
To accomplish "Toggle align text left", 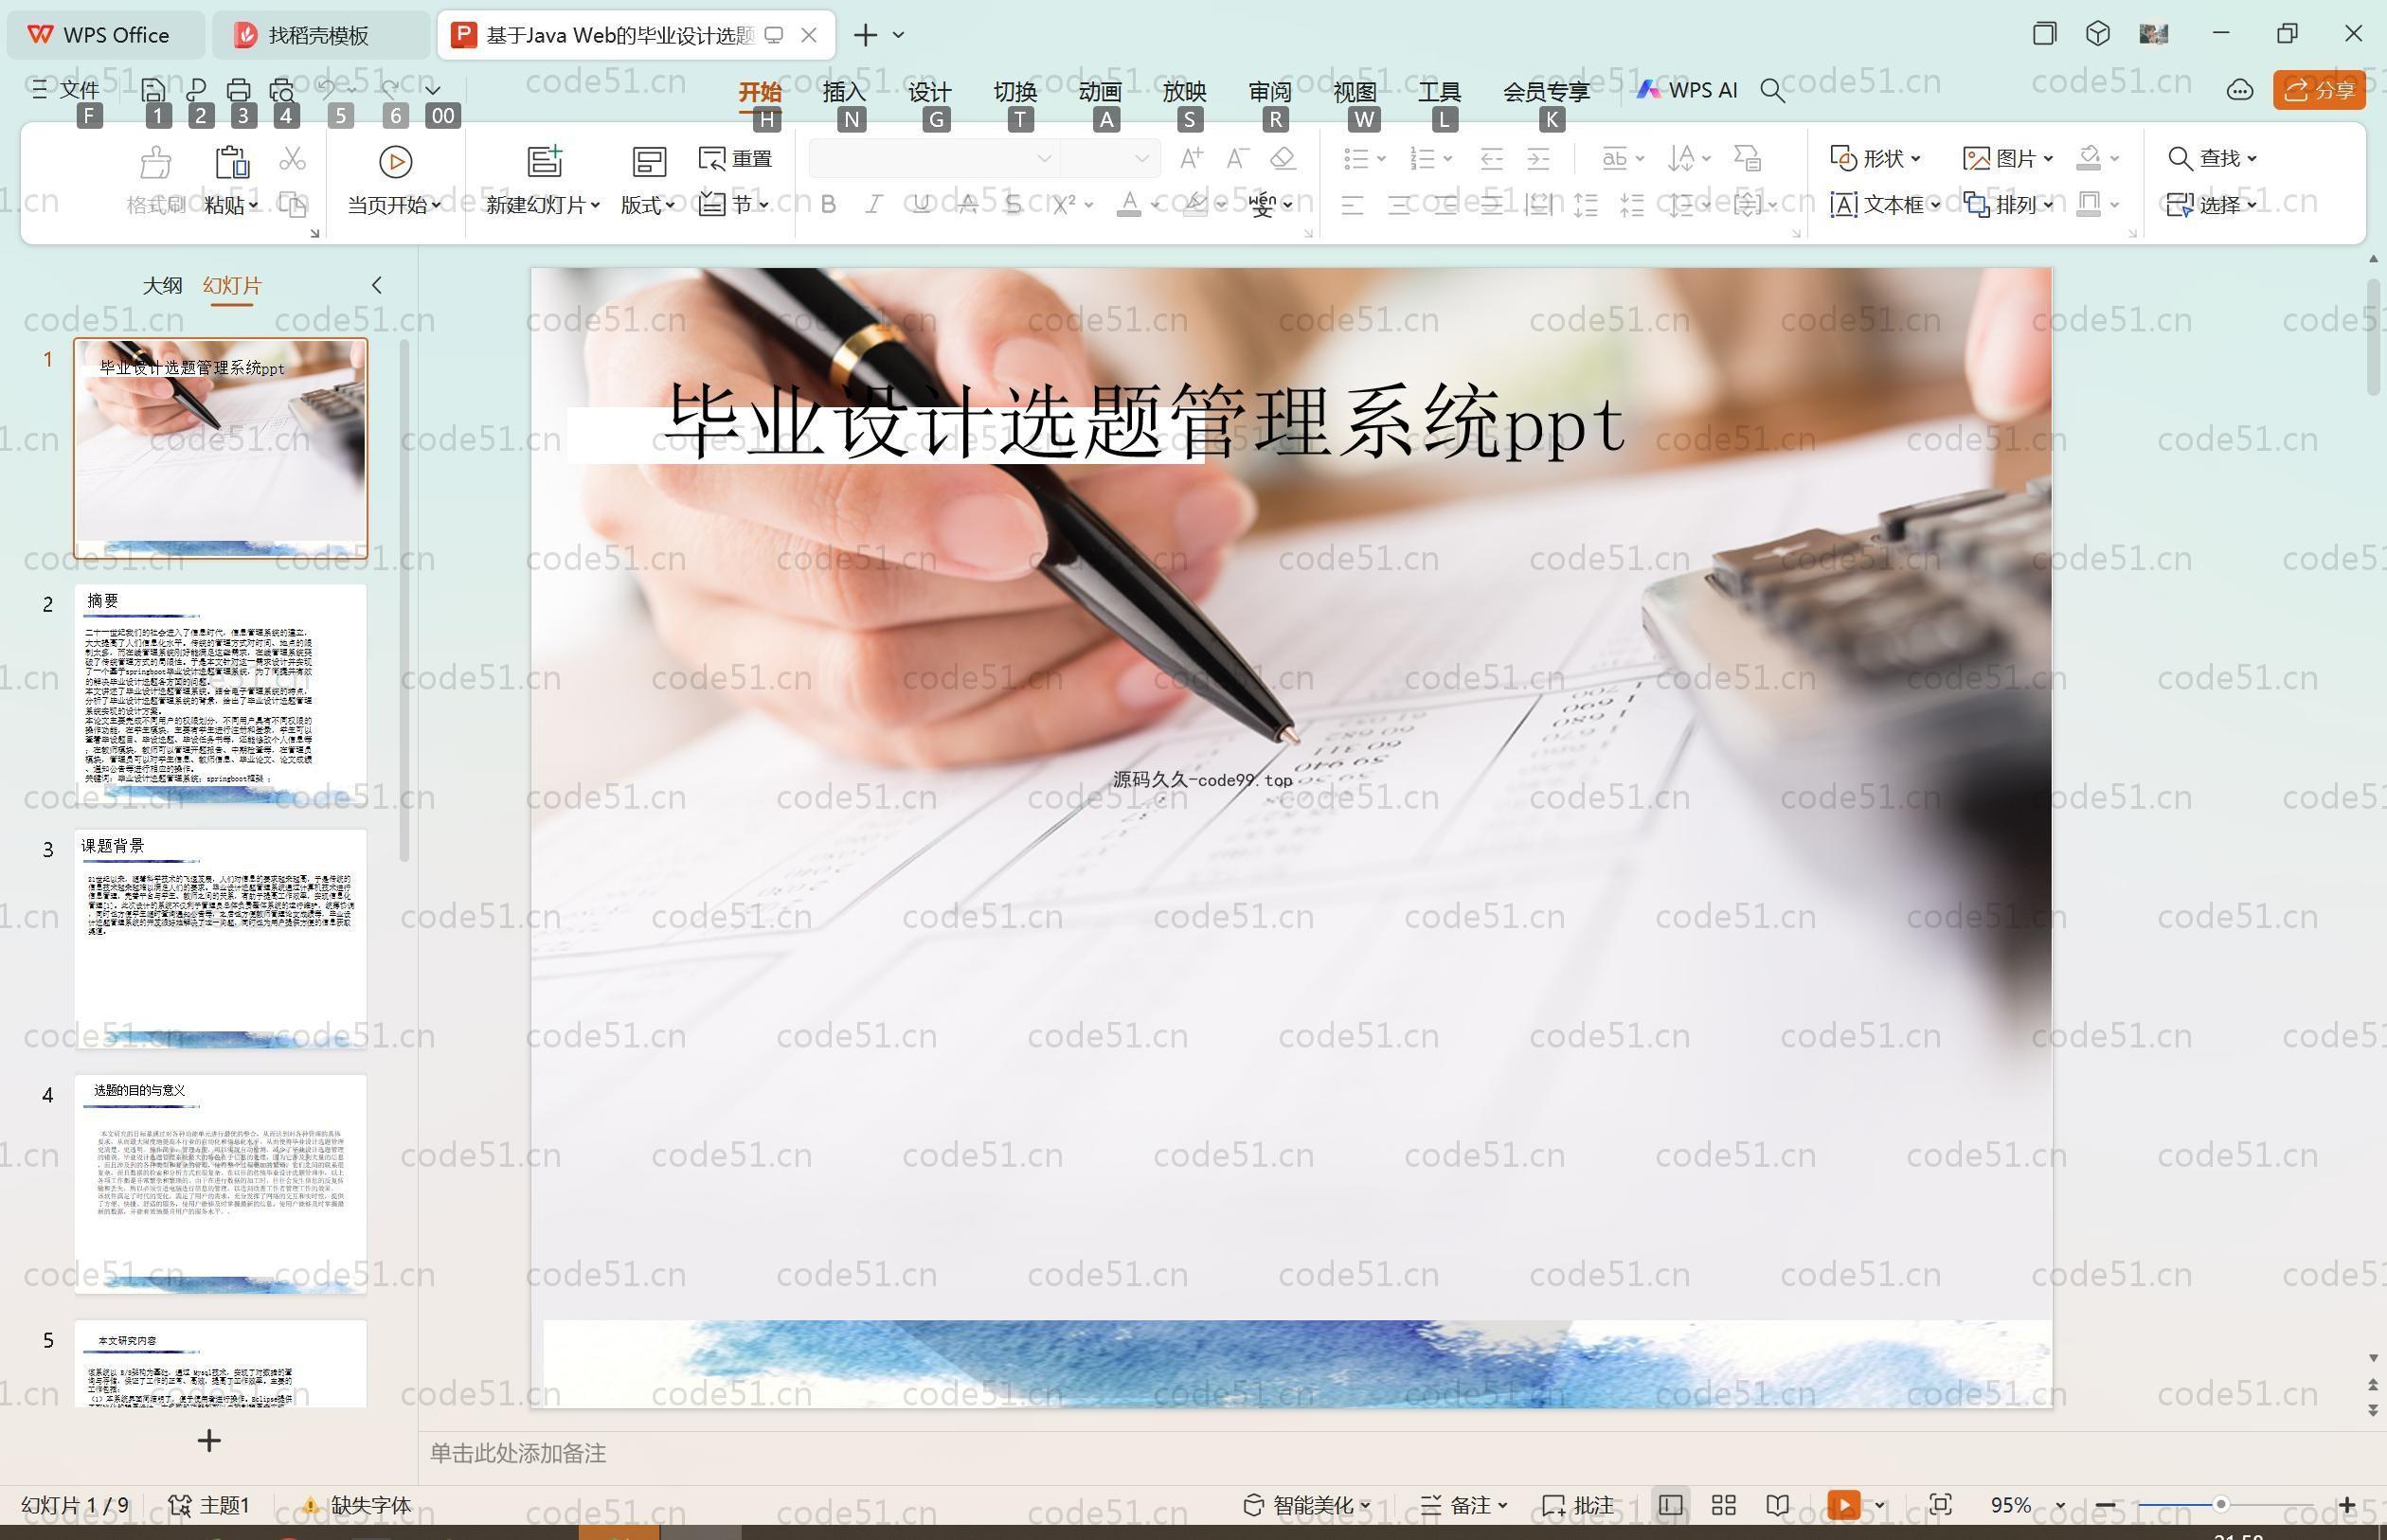I will click(x=1352, y=206).
